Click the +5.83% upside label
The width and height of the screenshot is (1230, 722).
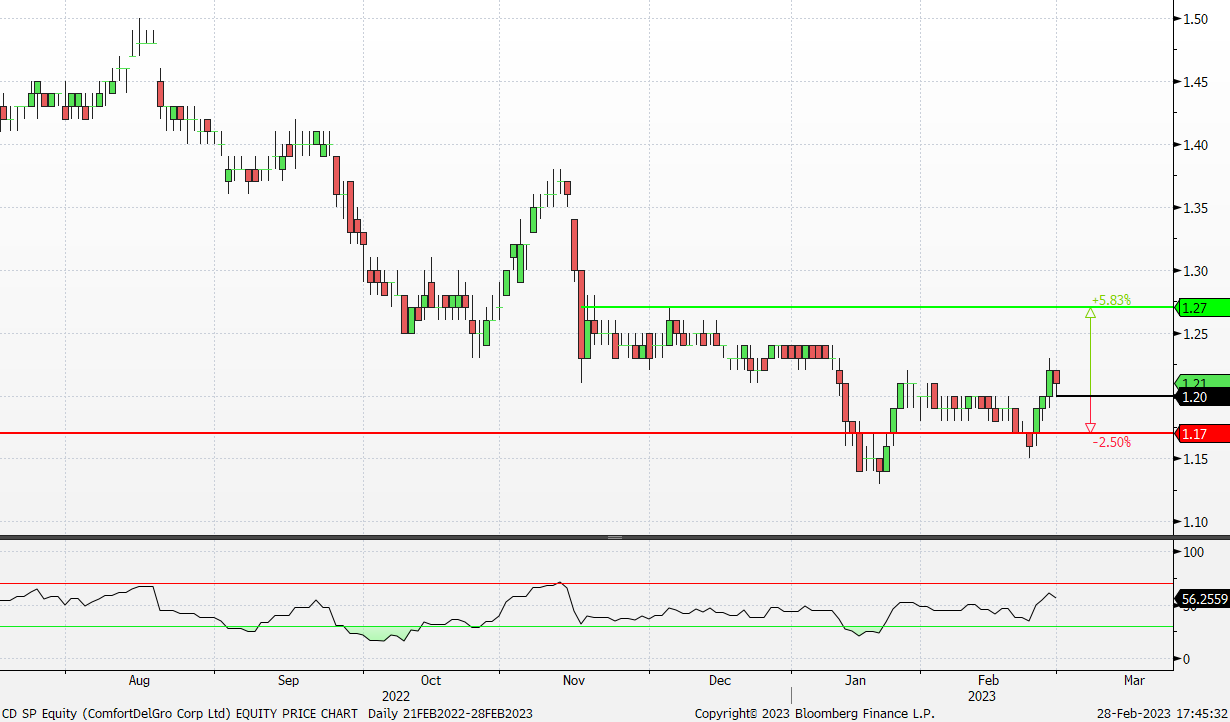(1111, 299)
